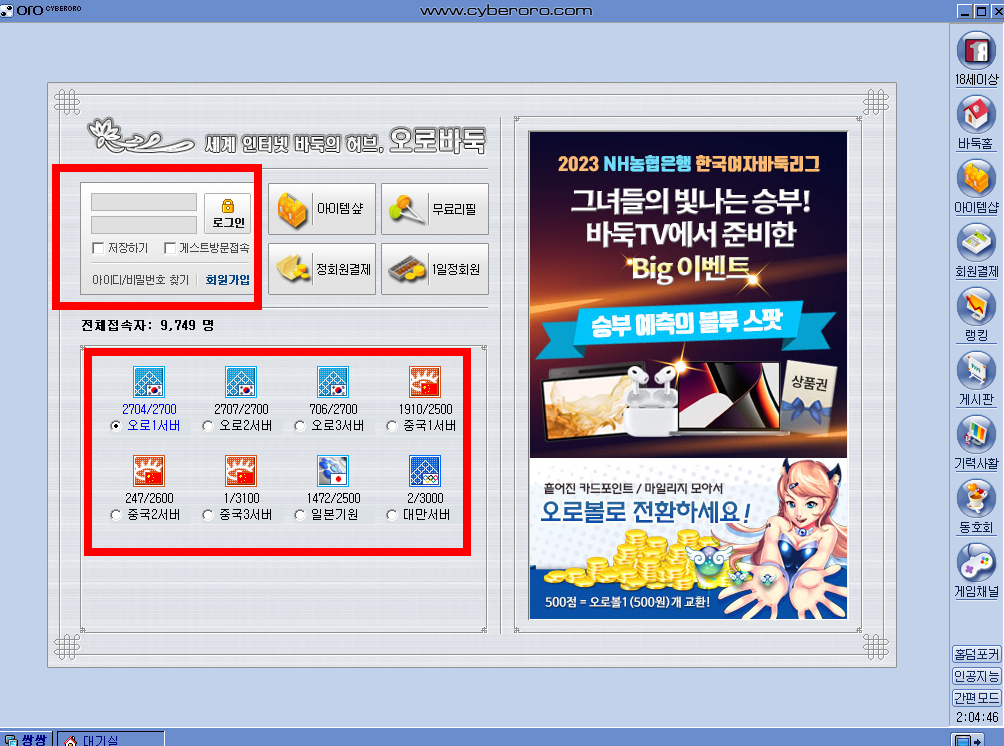The width and height of the screenshot is (1004, 746).
Task: Open the 회원결제 sidebar icon
Action: [976, 243]
